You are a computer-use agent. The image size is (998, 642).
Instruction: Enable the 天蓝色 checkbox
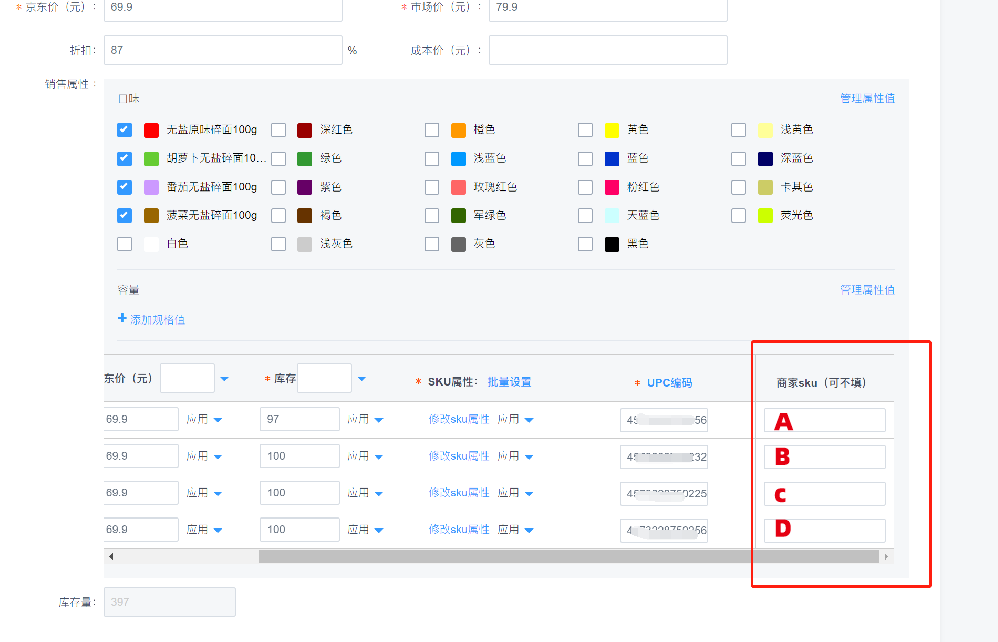585,214
